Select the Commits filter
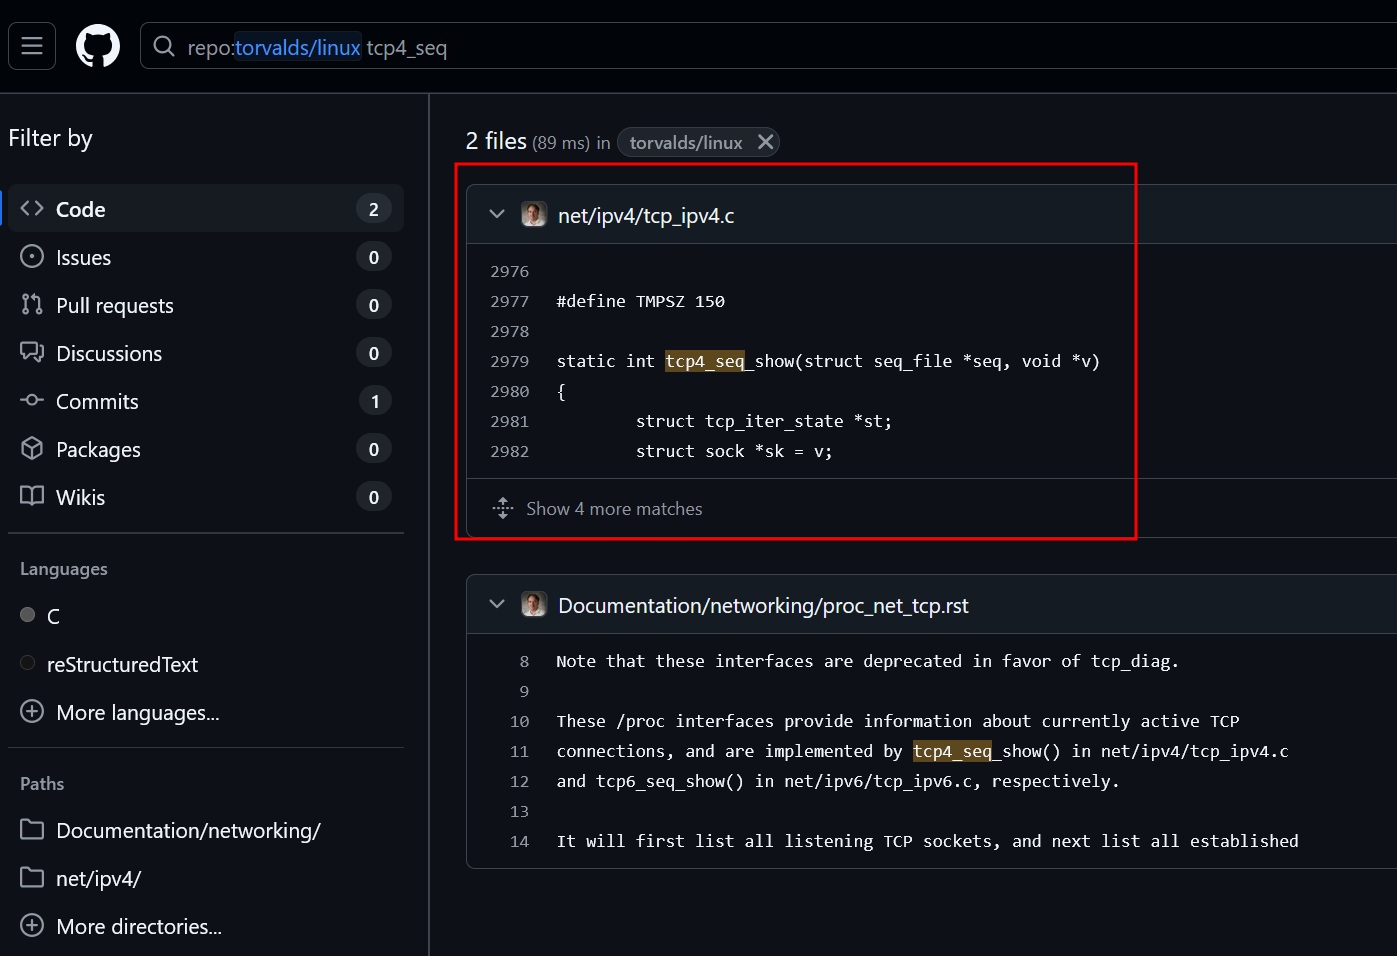 click(206, 401)
